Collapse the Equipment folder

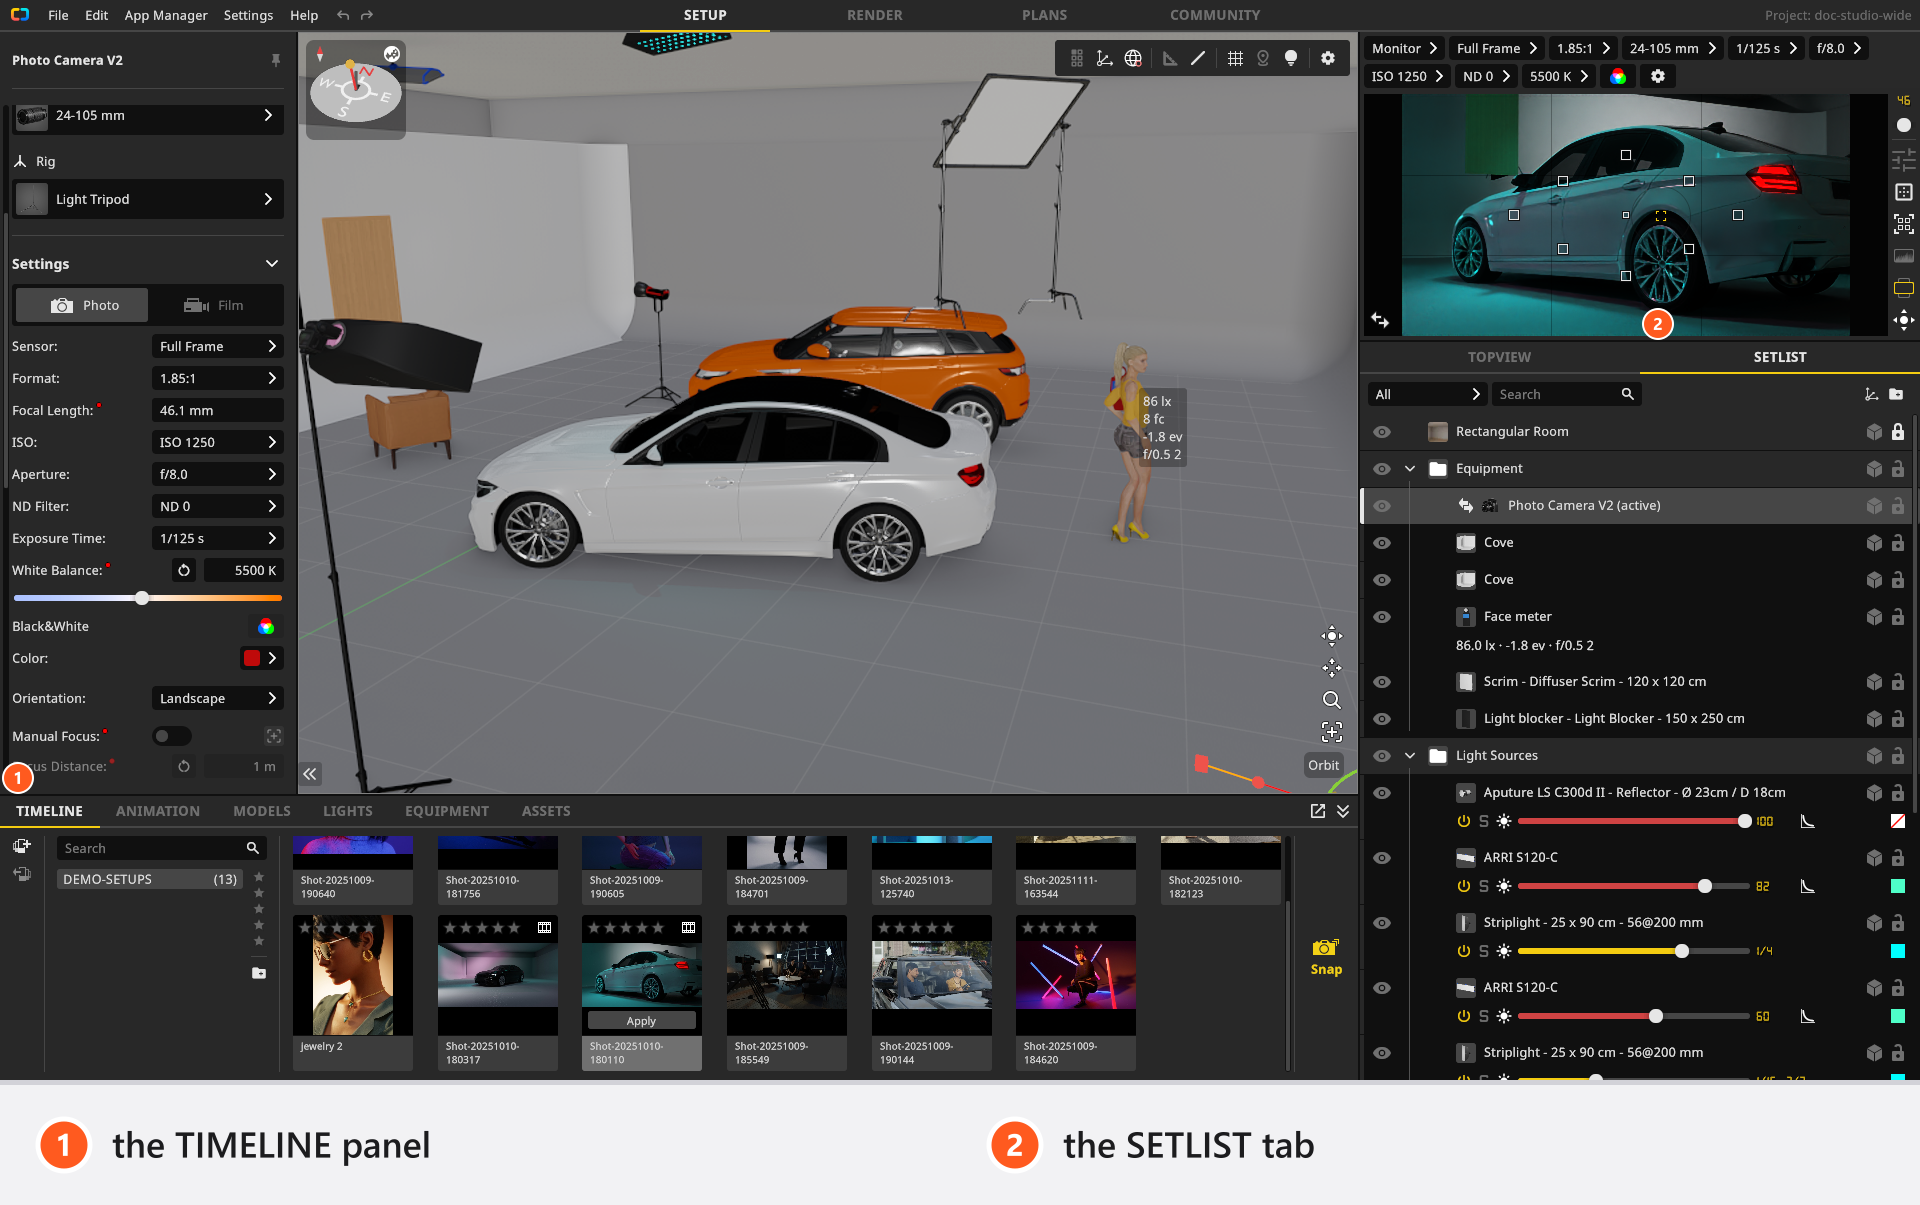pyautogui.click(x=1410, y=469)
